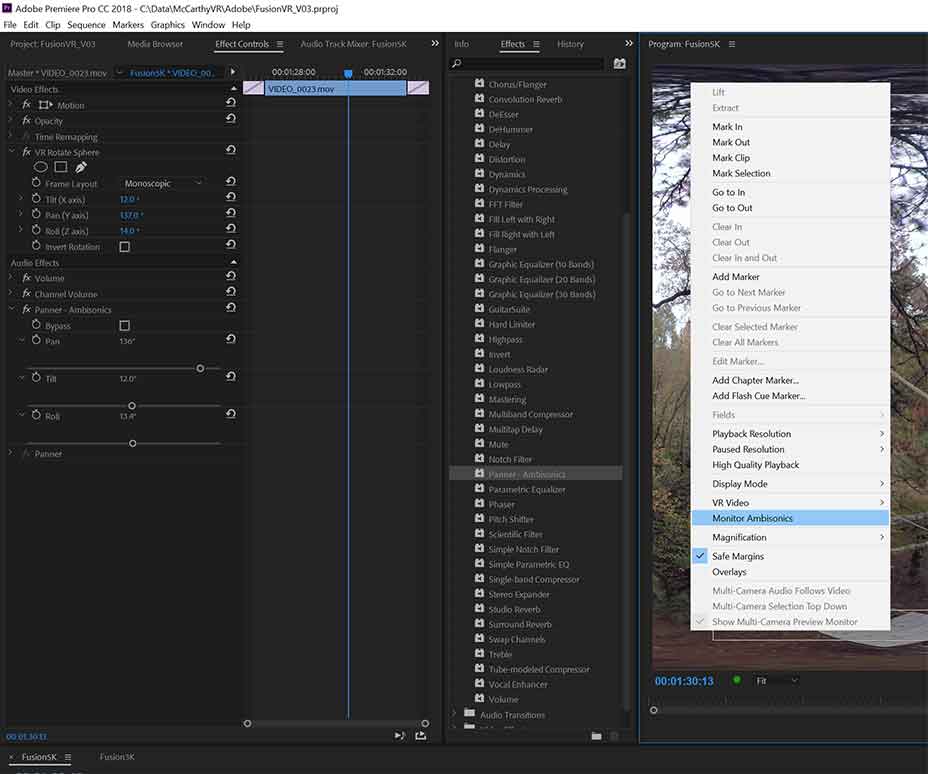Toggle the Channel Volume fx switch
928x774 pixels.
point(27,294)
